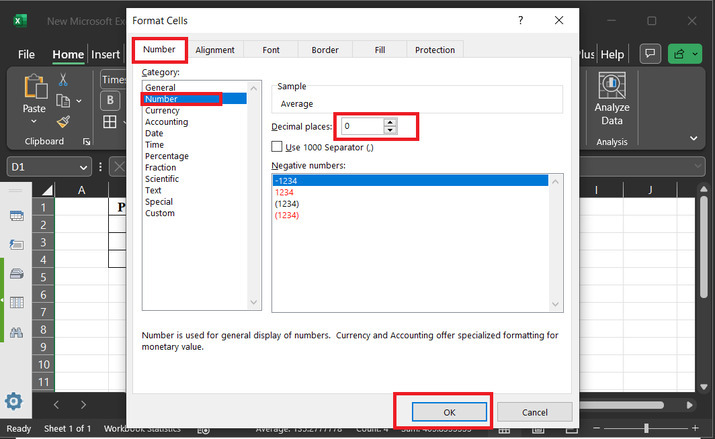Click the green Share button icon

tap(679, 54)
